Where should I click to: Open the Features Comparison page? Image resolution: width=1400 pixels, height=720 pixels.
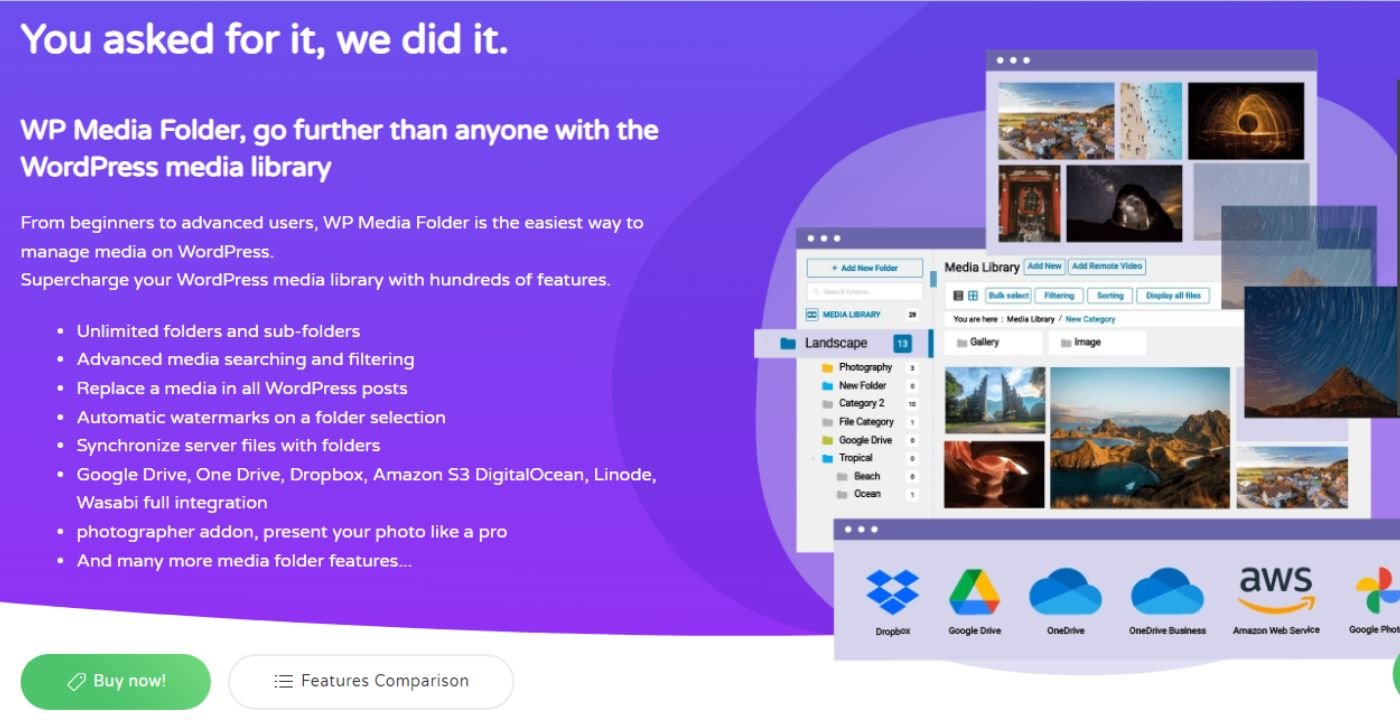[371, 682]
